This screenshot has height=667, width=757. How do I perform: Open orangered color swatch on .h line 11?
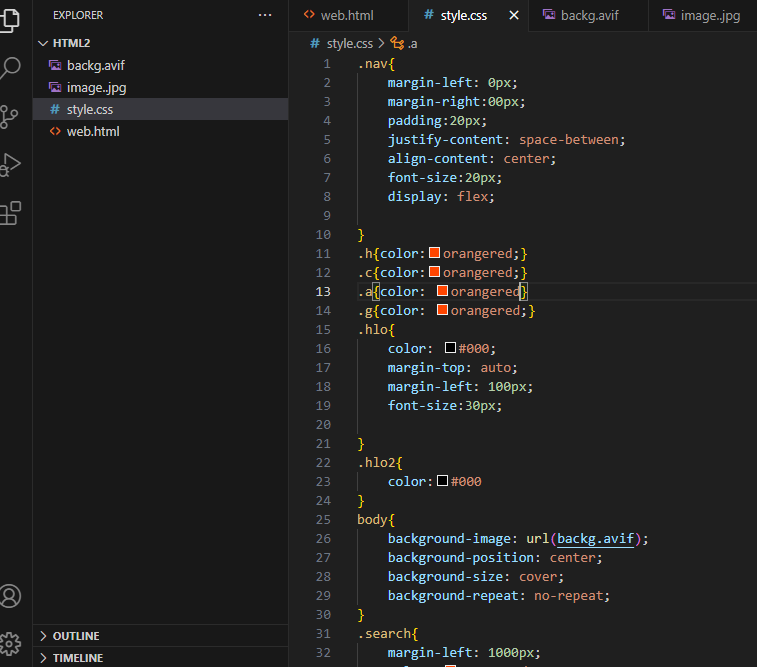pyautogui.click(x=435, y=252)
